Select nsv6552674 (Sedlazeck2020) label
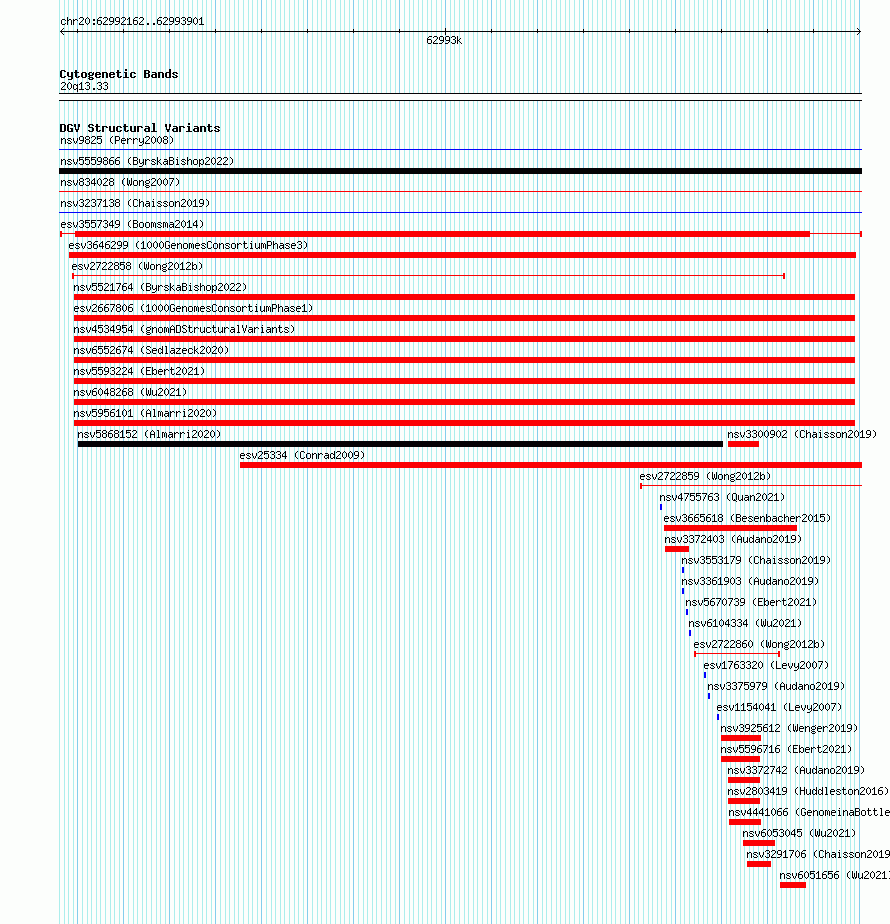The image size is (890, 924). [151, 350]
